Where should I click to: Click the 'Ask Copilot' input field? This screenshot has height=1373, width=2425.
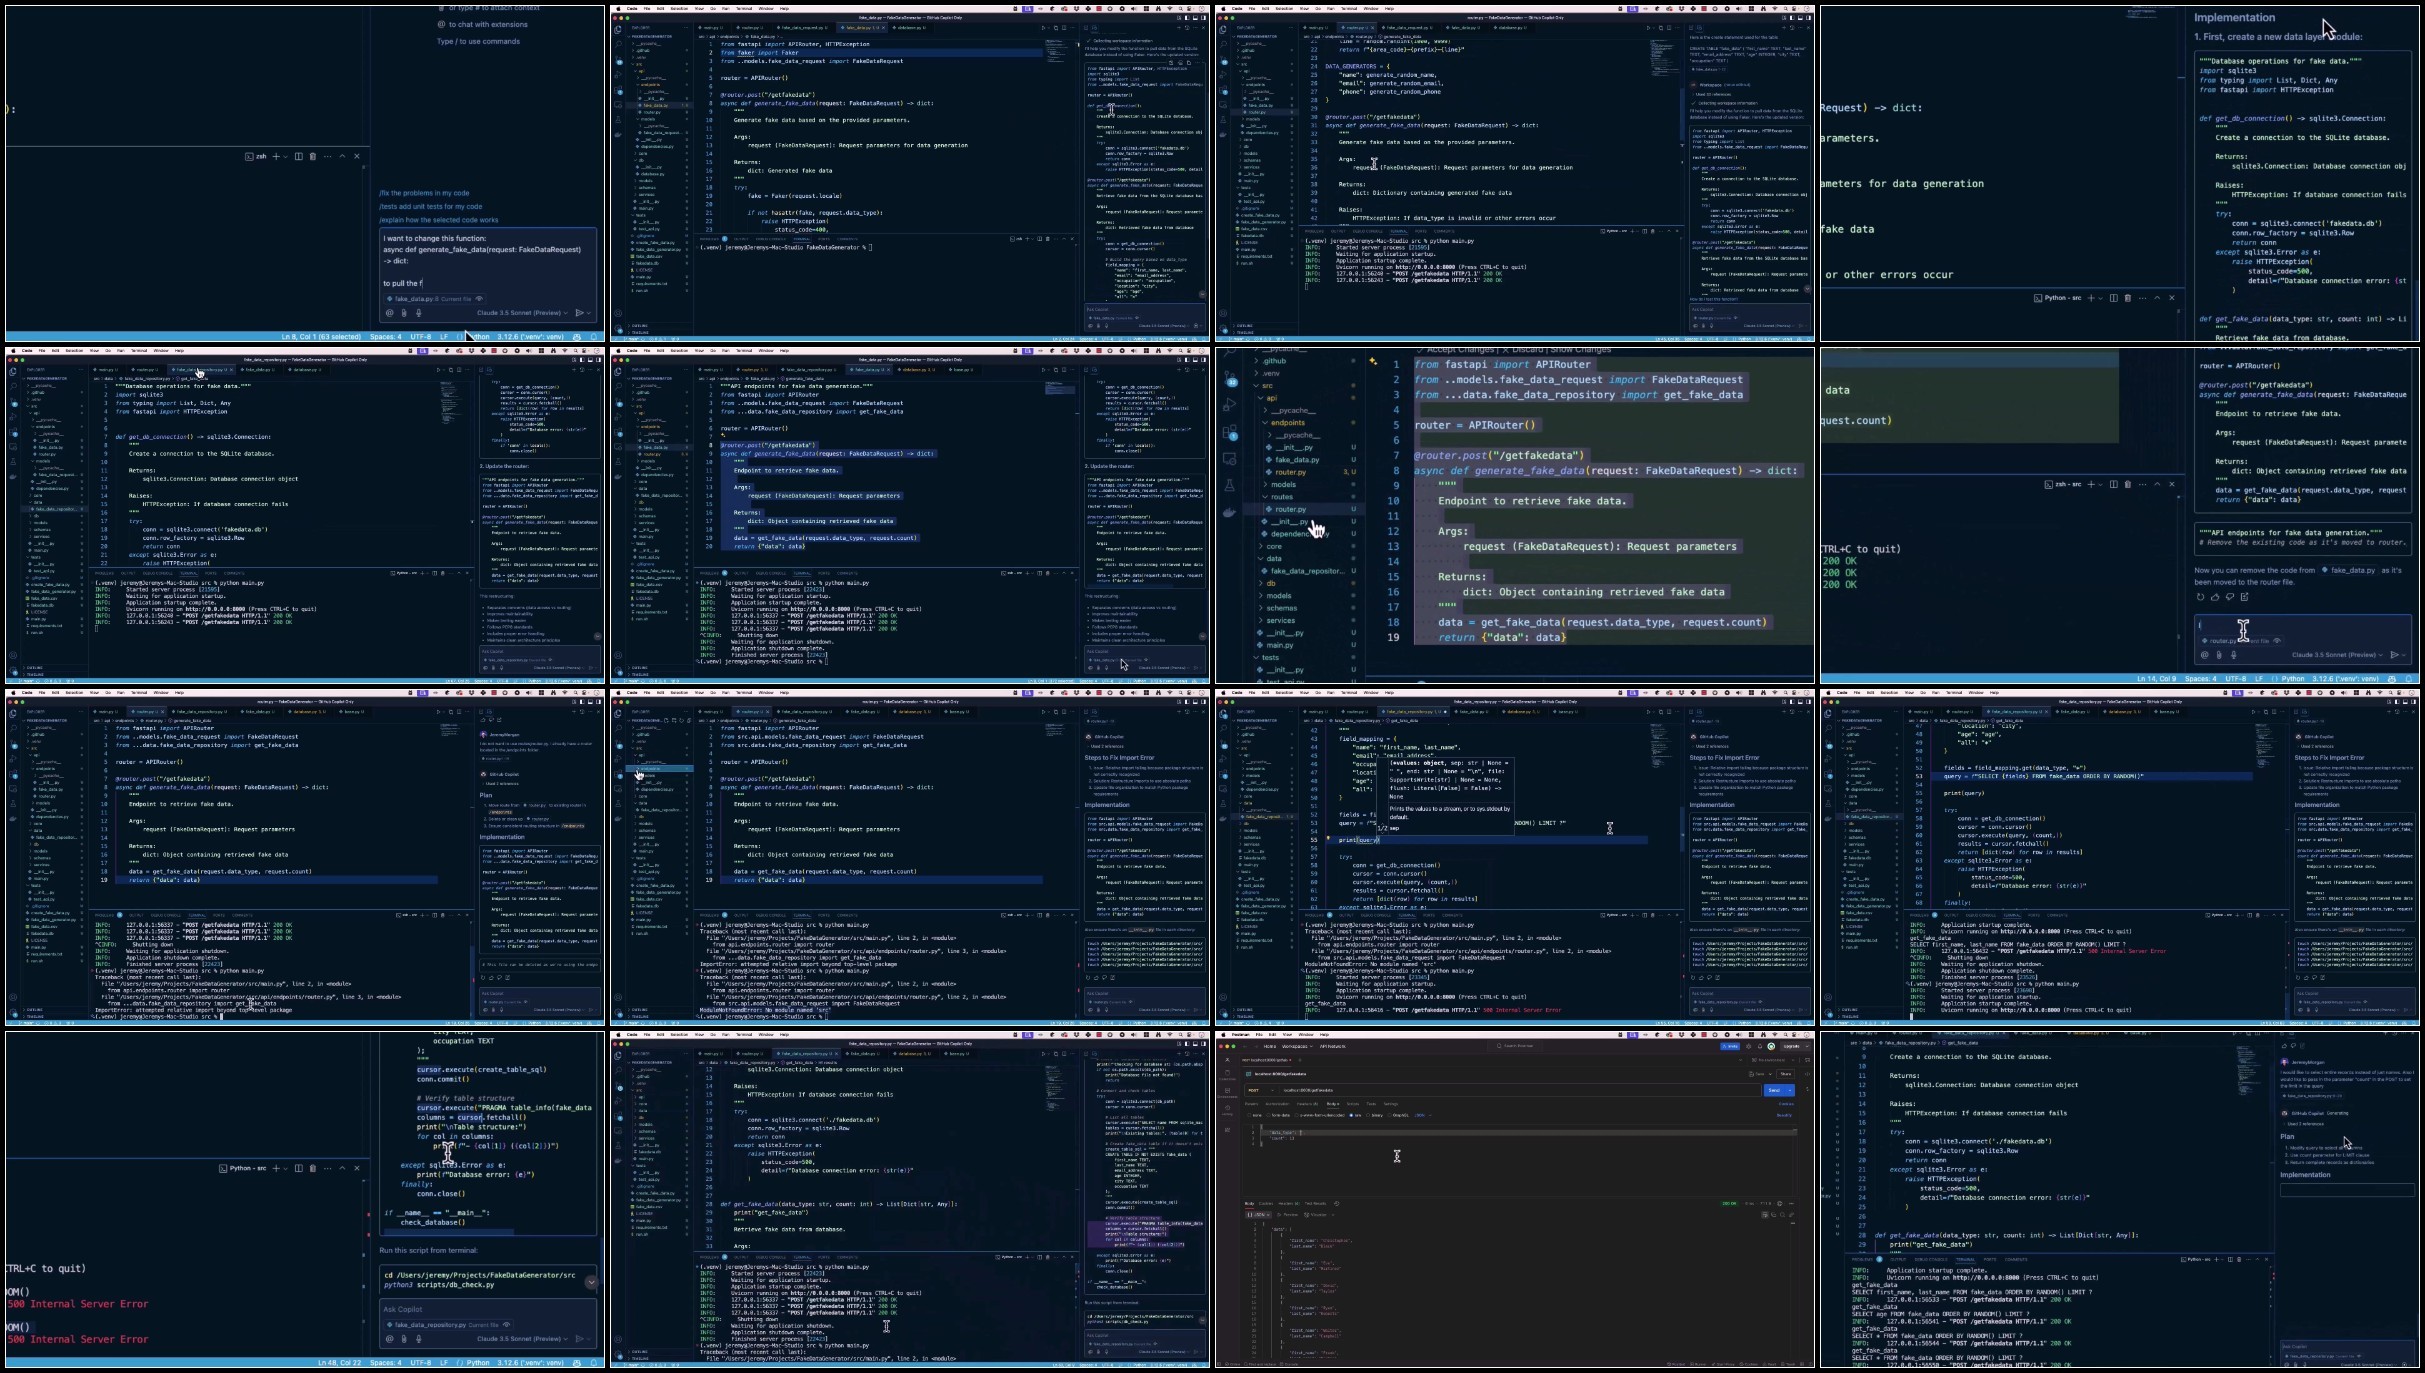[x=488, y=1309]
